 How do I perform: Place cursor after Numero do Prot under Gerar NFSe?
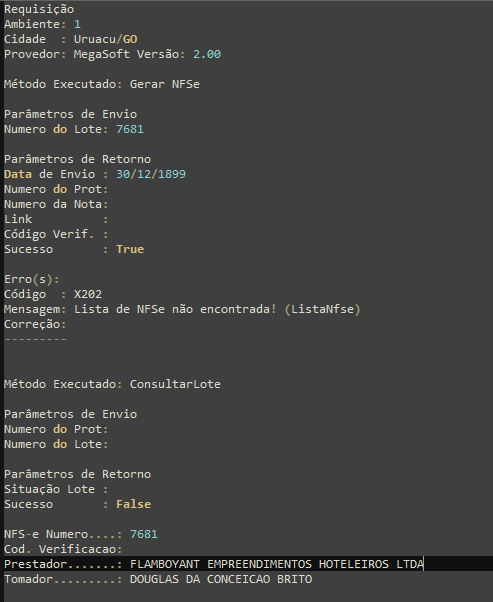tap(110, 189)
